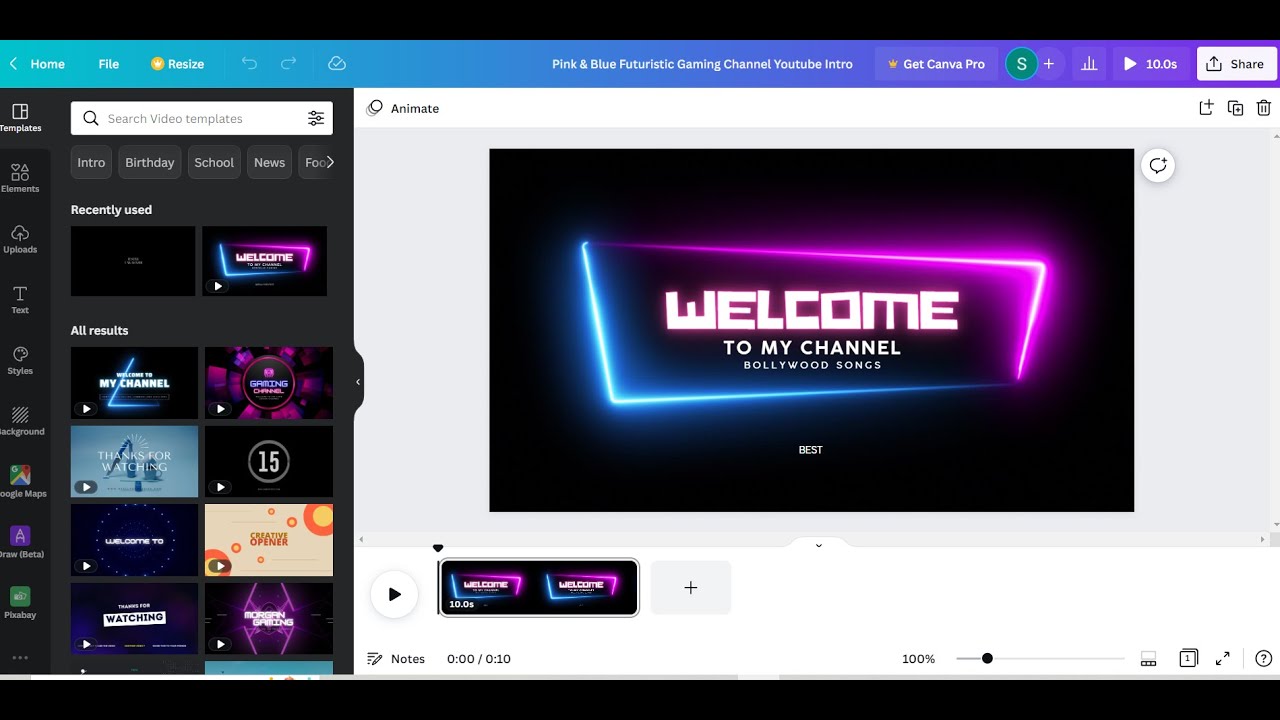1280x720 pixels.
Task: Add a new page above canvas
Action: (x=1206, y=108)
